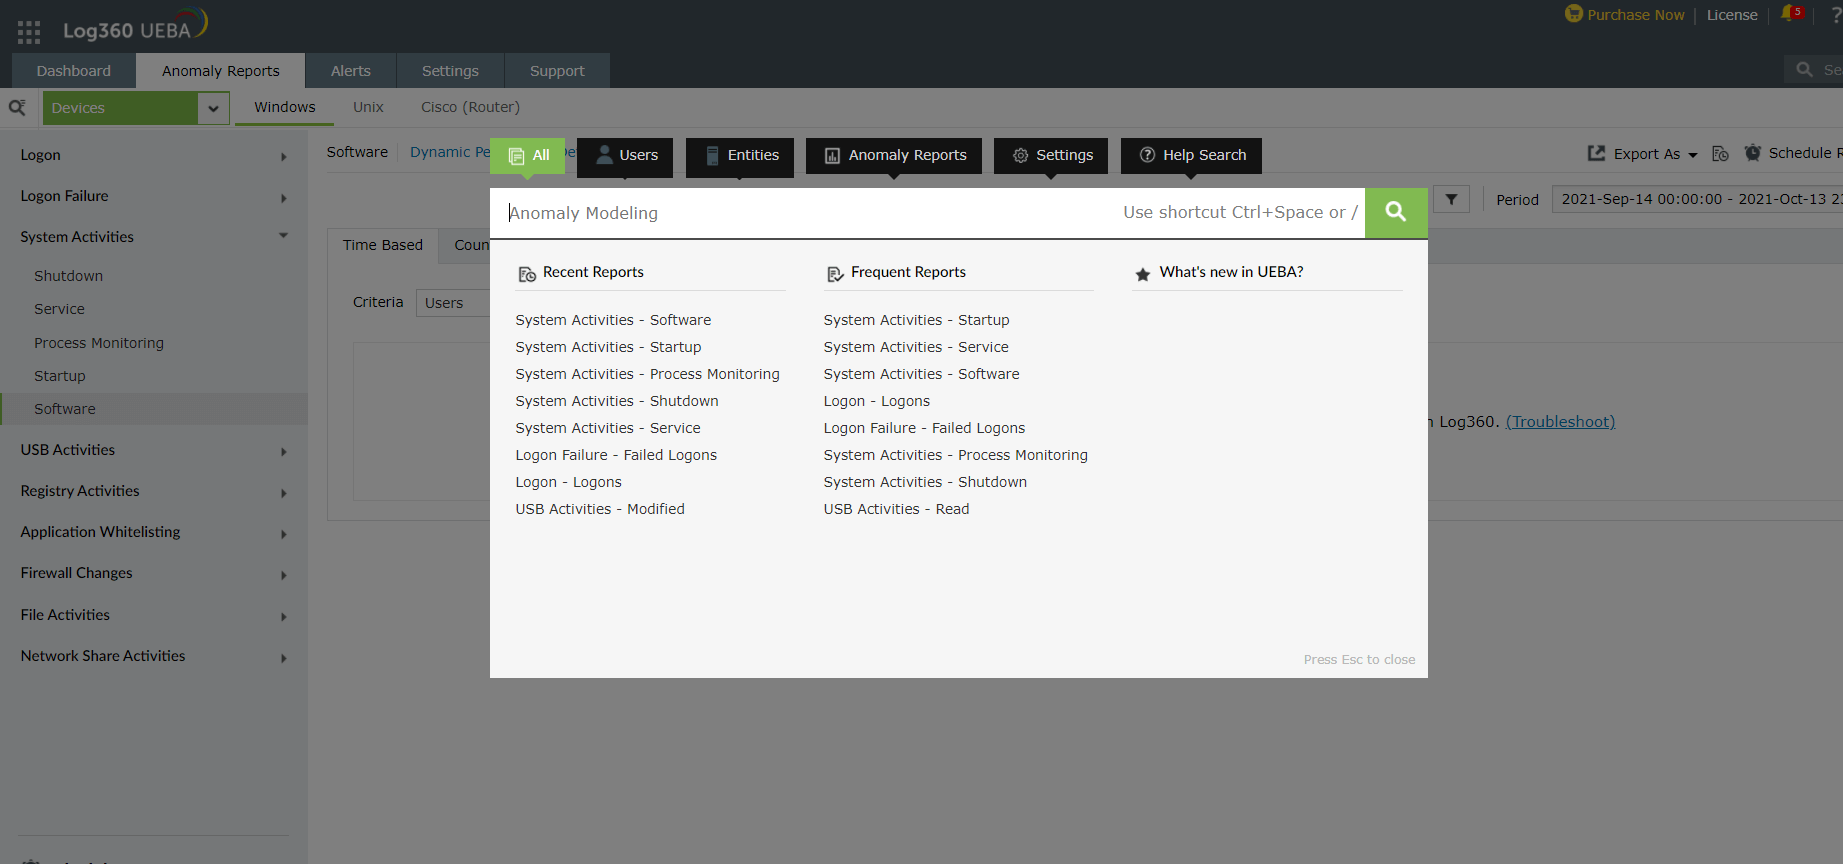
Task: Open Process Monitoring in the sidebar
Action: point(99,343)
